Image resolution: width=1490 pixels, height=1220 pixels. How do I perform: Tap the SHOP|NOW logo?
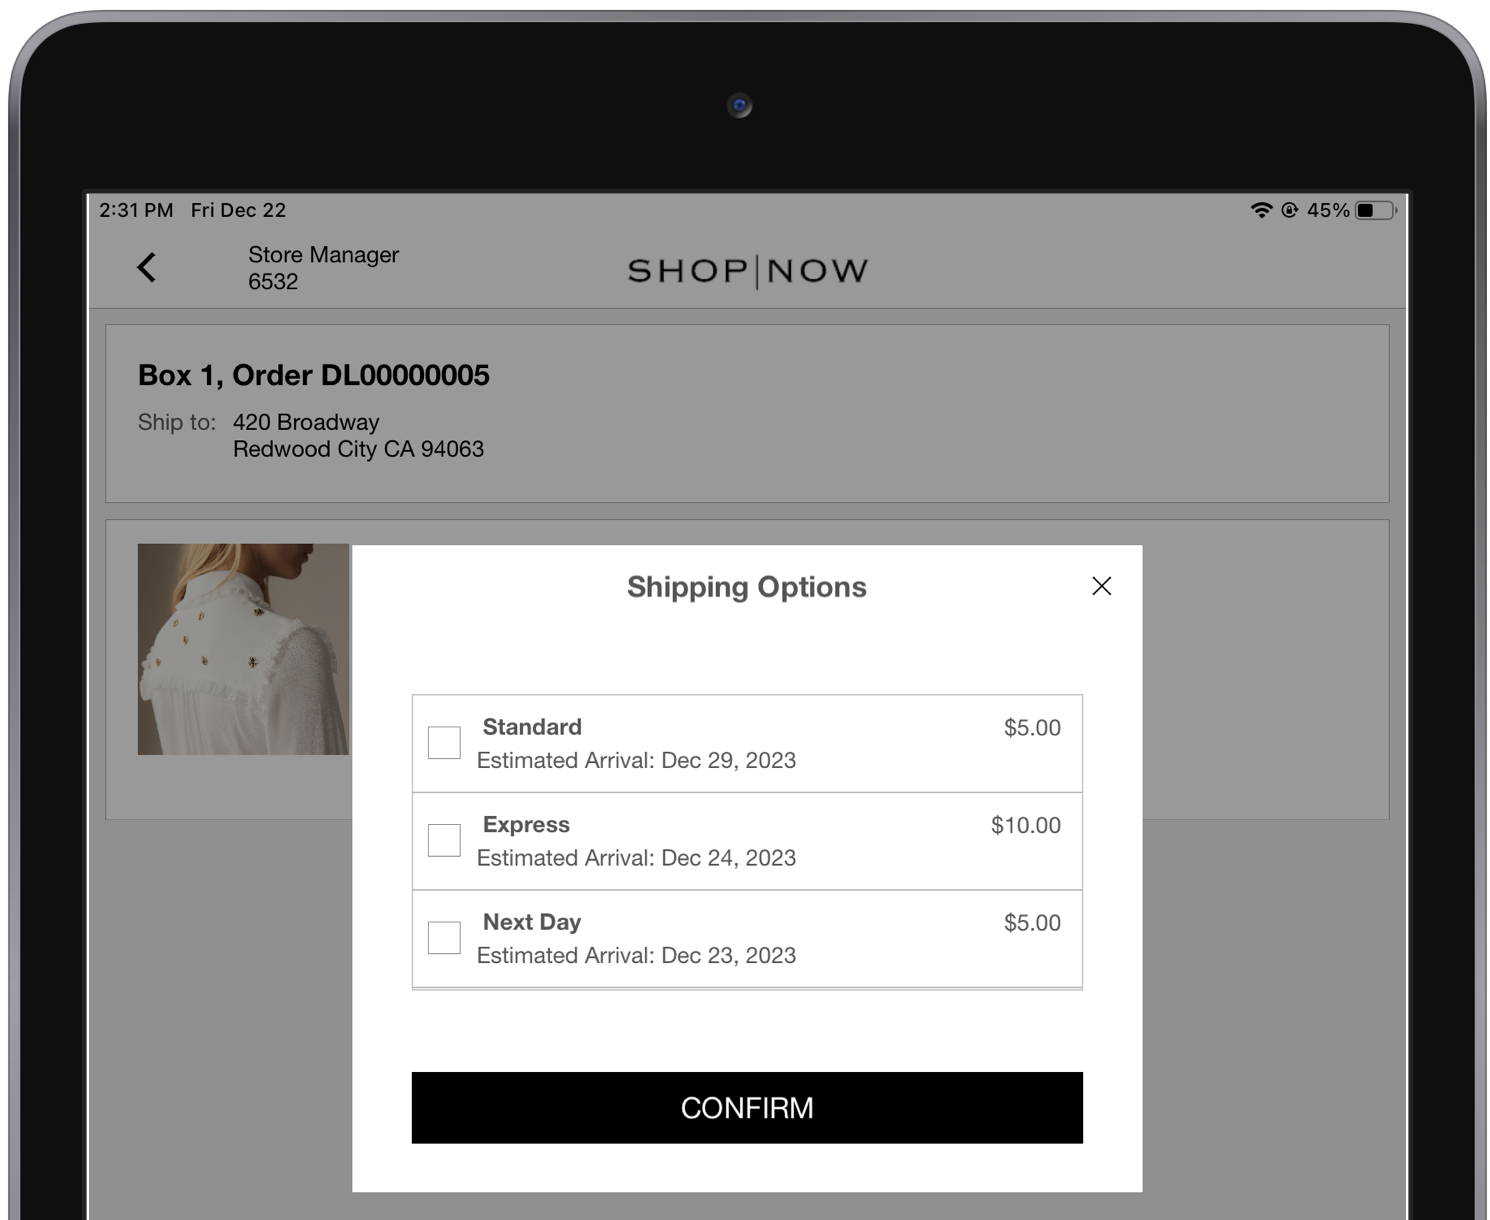(747, 271)
